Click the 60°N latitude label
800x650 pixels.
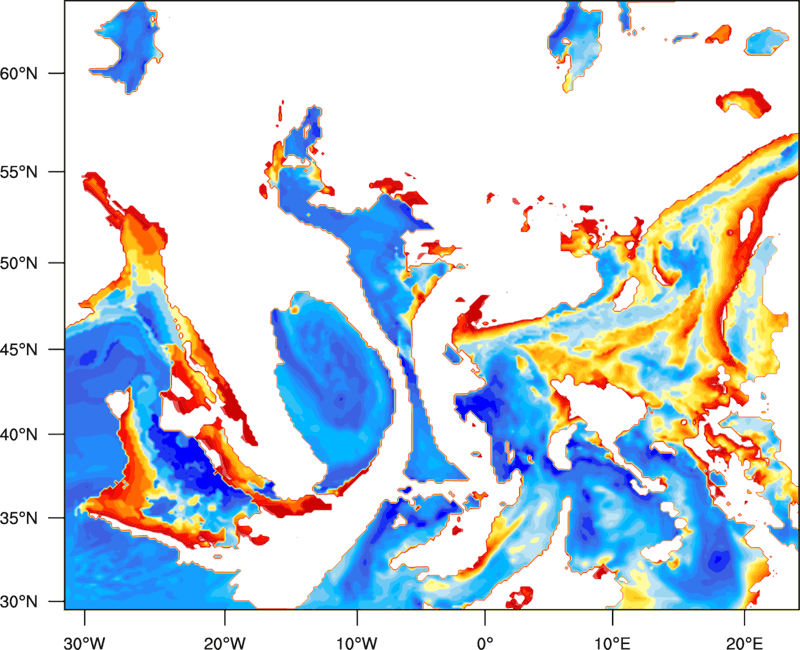click(x=19, y=73)
